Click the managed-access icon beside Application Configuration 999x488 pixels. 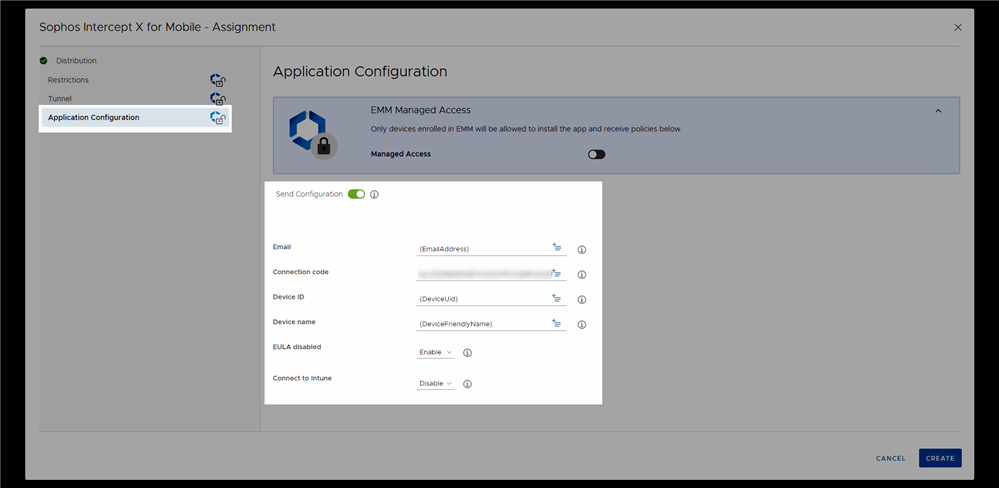(218, 118)
